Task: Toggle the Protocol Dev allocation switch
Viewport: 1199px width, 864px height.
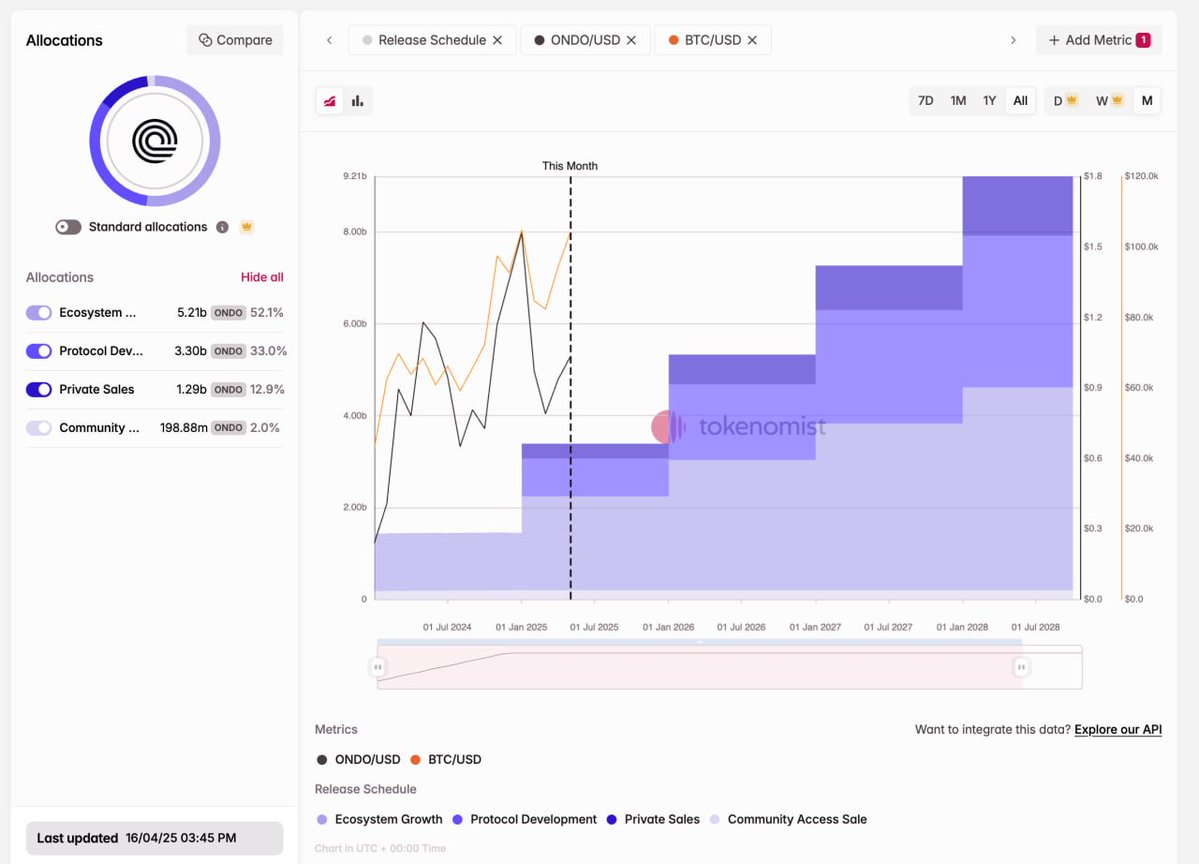Action: (39, 351)
